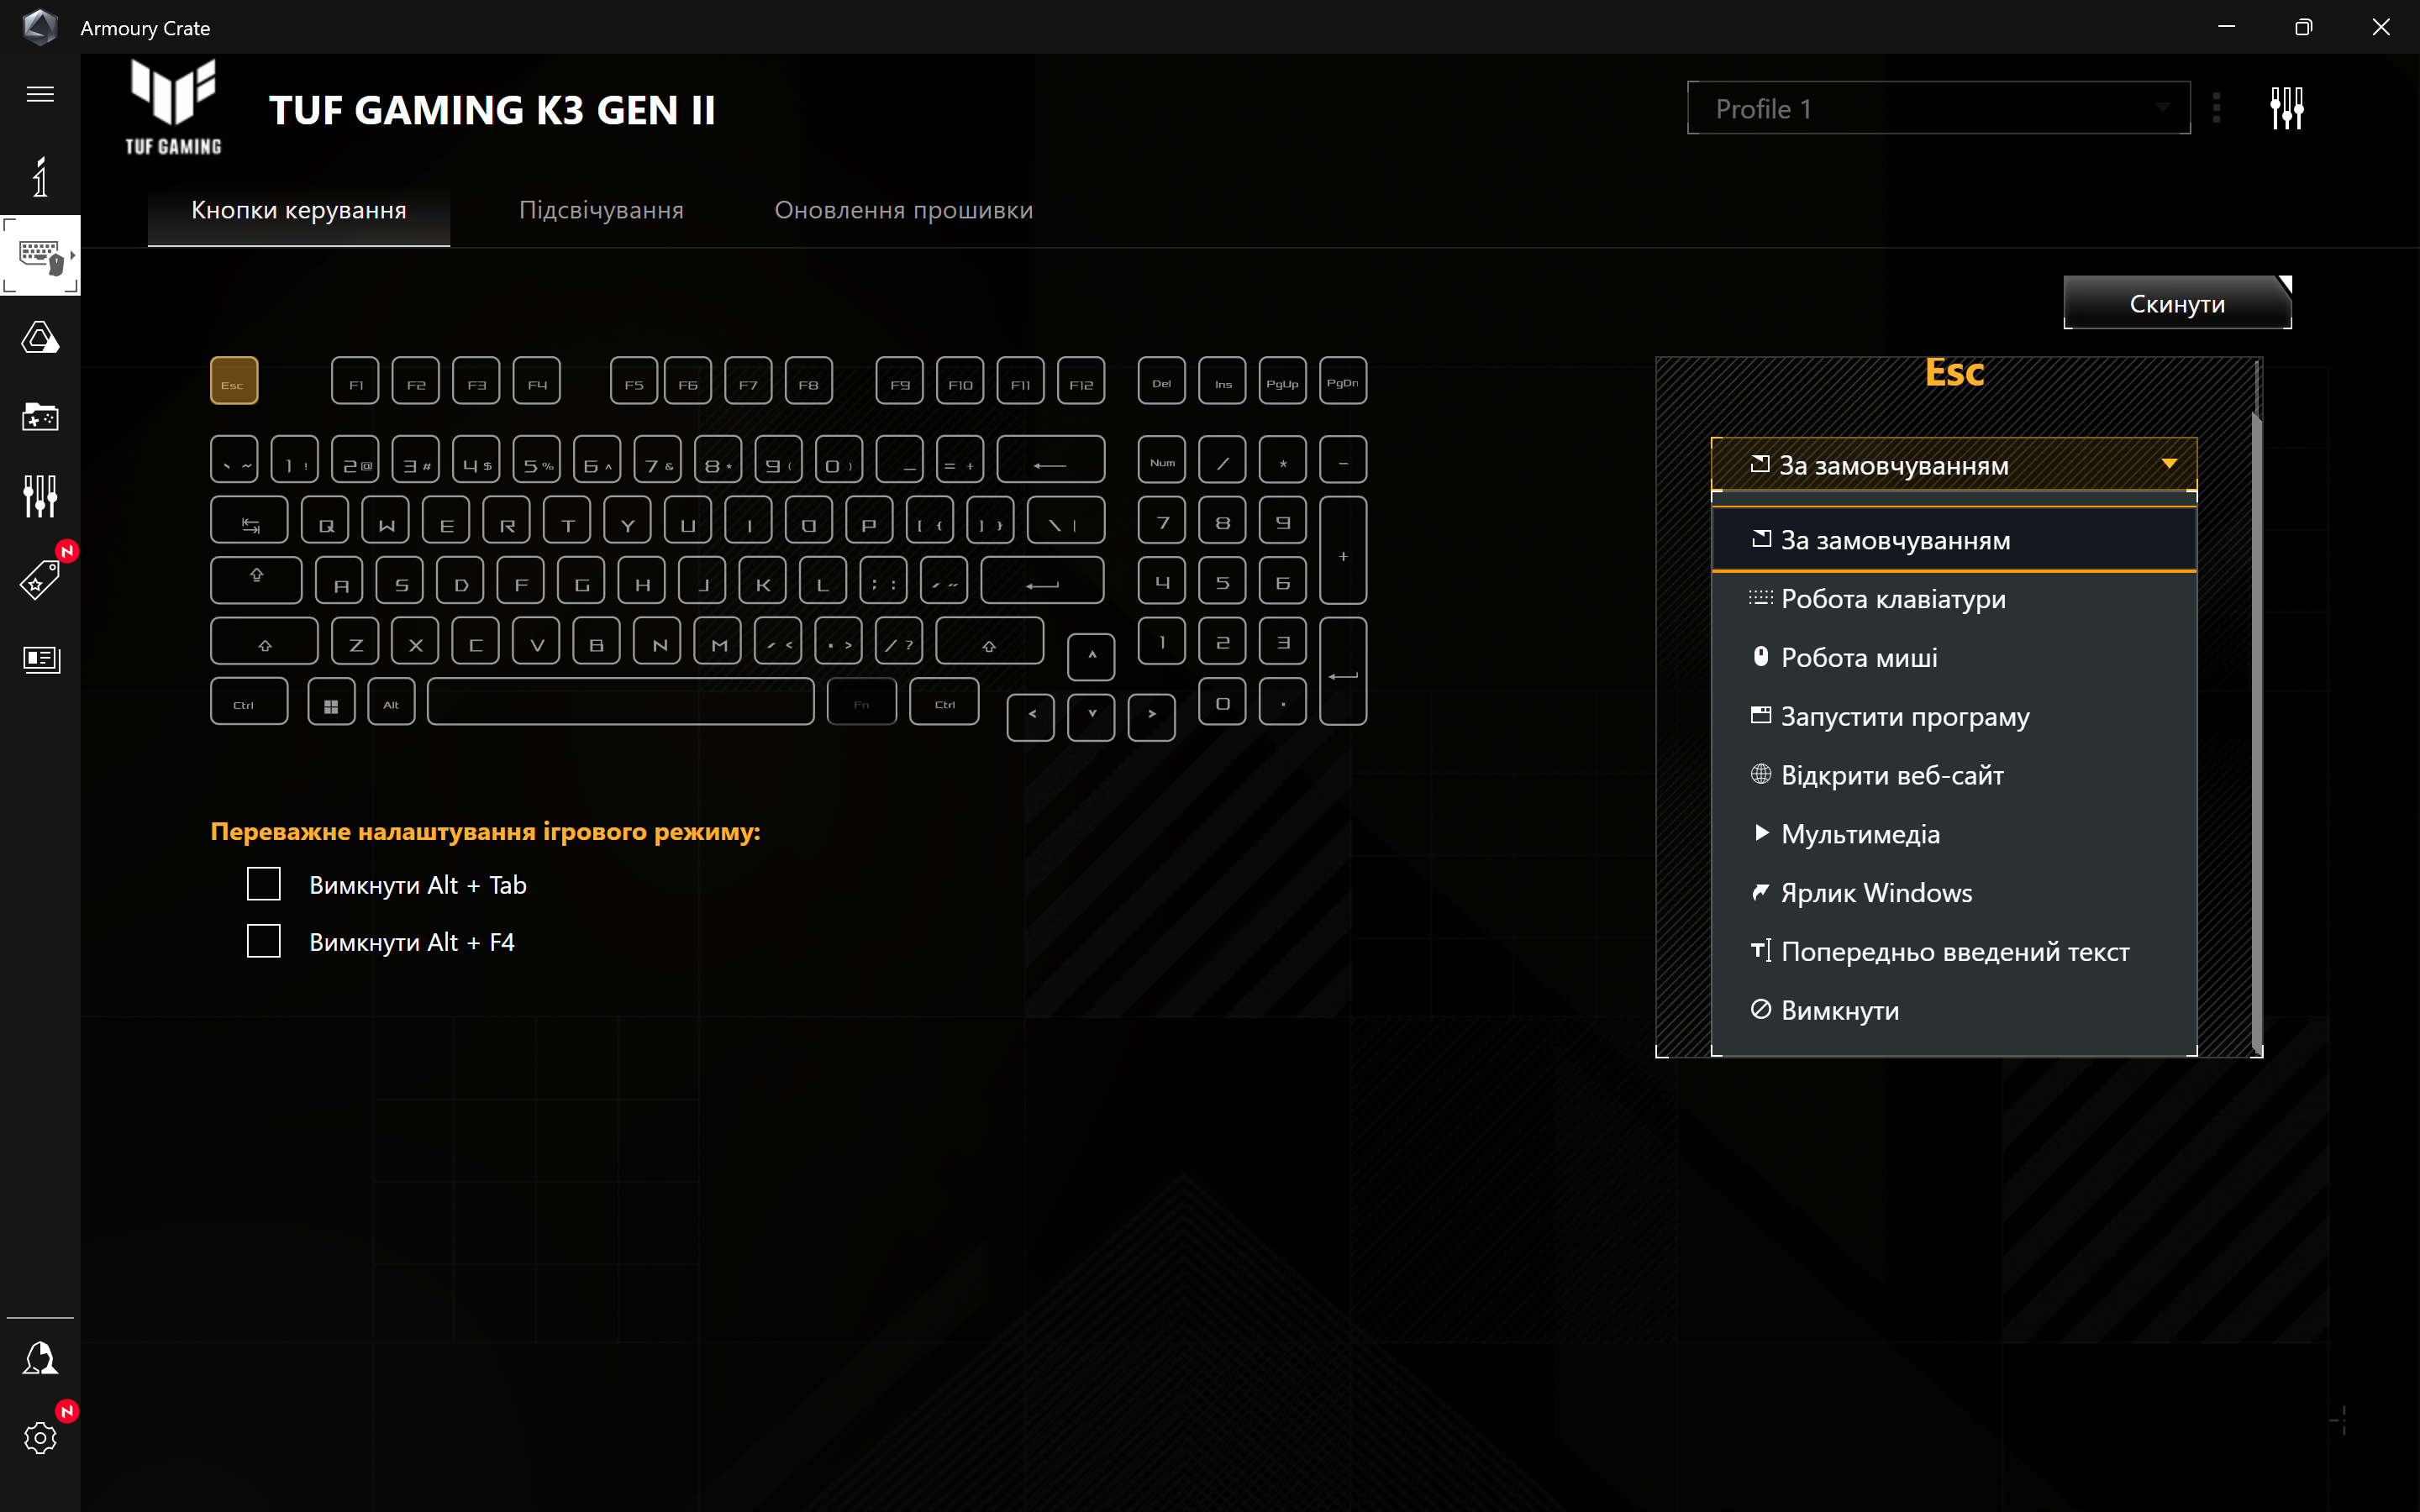Switch to Оновлення прошивки tab
2420x1512 pixels.
point(902,209)
